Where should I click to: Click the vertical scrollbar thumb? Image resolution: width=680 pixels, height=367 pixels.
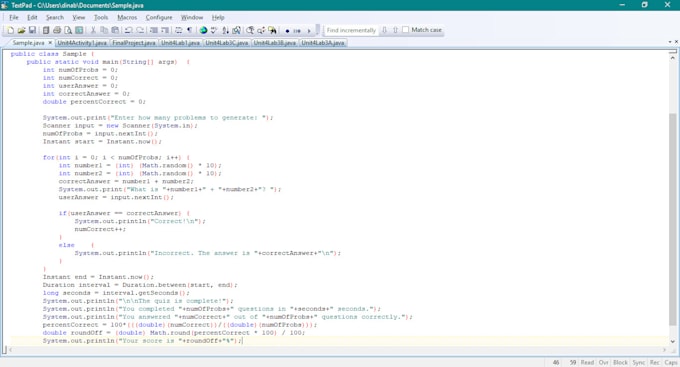click(673, 219)
